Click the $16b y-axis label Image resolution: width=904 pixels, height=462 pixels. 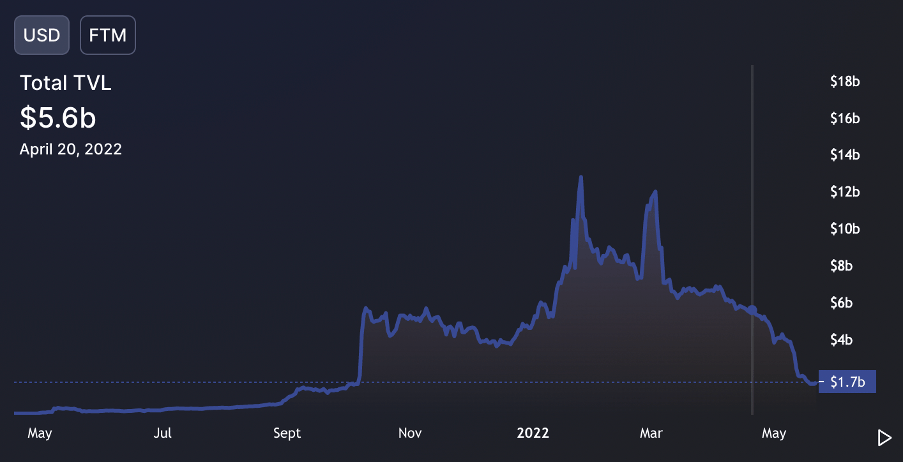tap(845, 119)
